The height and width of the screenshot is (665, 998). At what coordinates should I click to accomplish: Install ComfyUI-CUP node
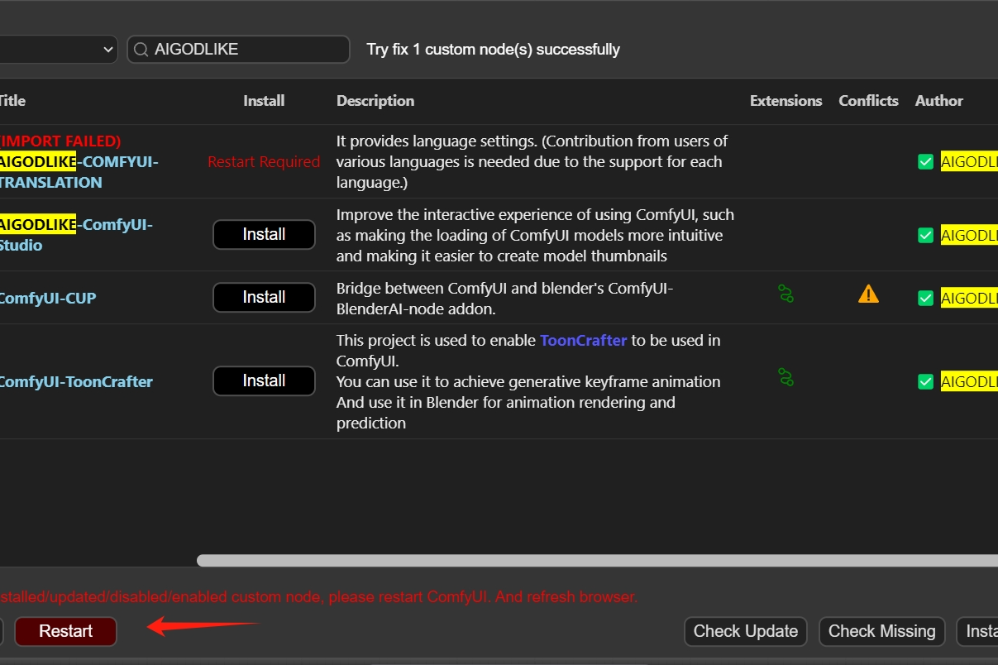(264, 297)
